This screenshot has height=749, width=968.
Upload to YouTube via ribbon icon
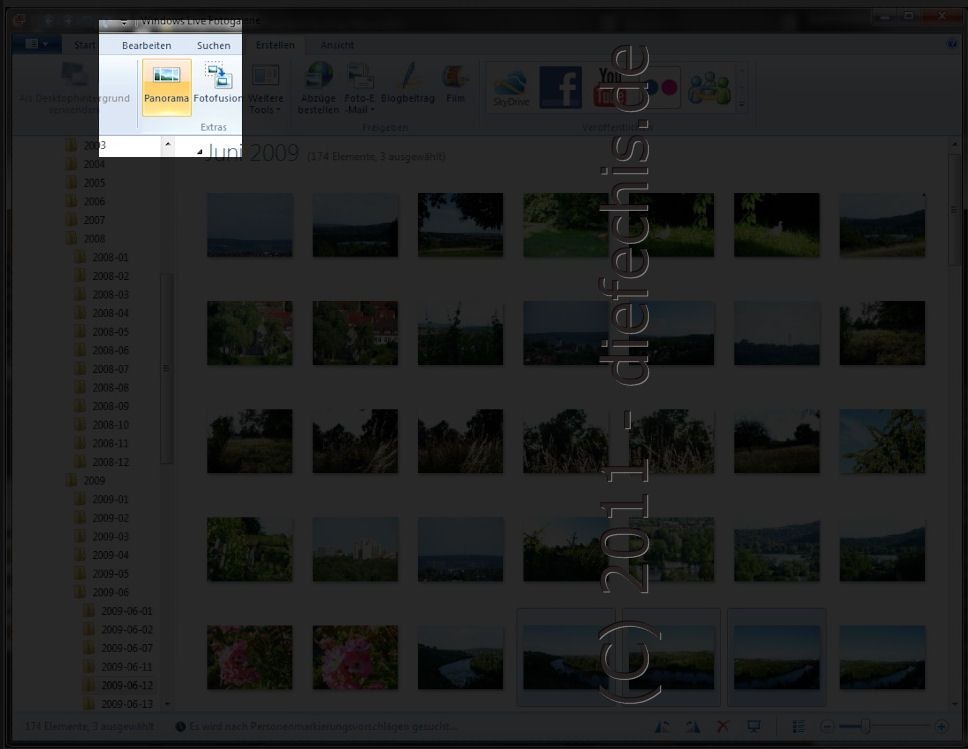(609, 87)
